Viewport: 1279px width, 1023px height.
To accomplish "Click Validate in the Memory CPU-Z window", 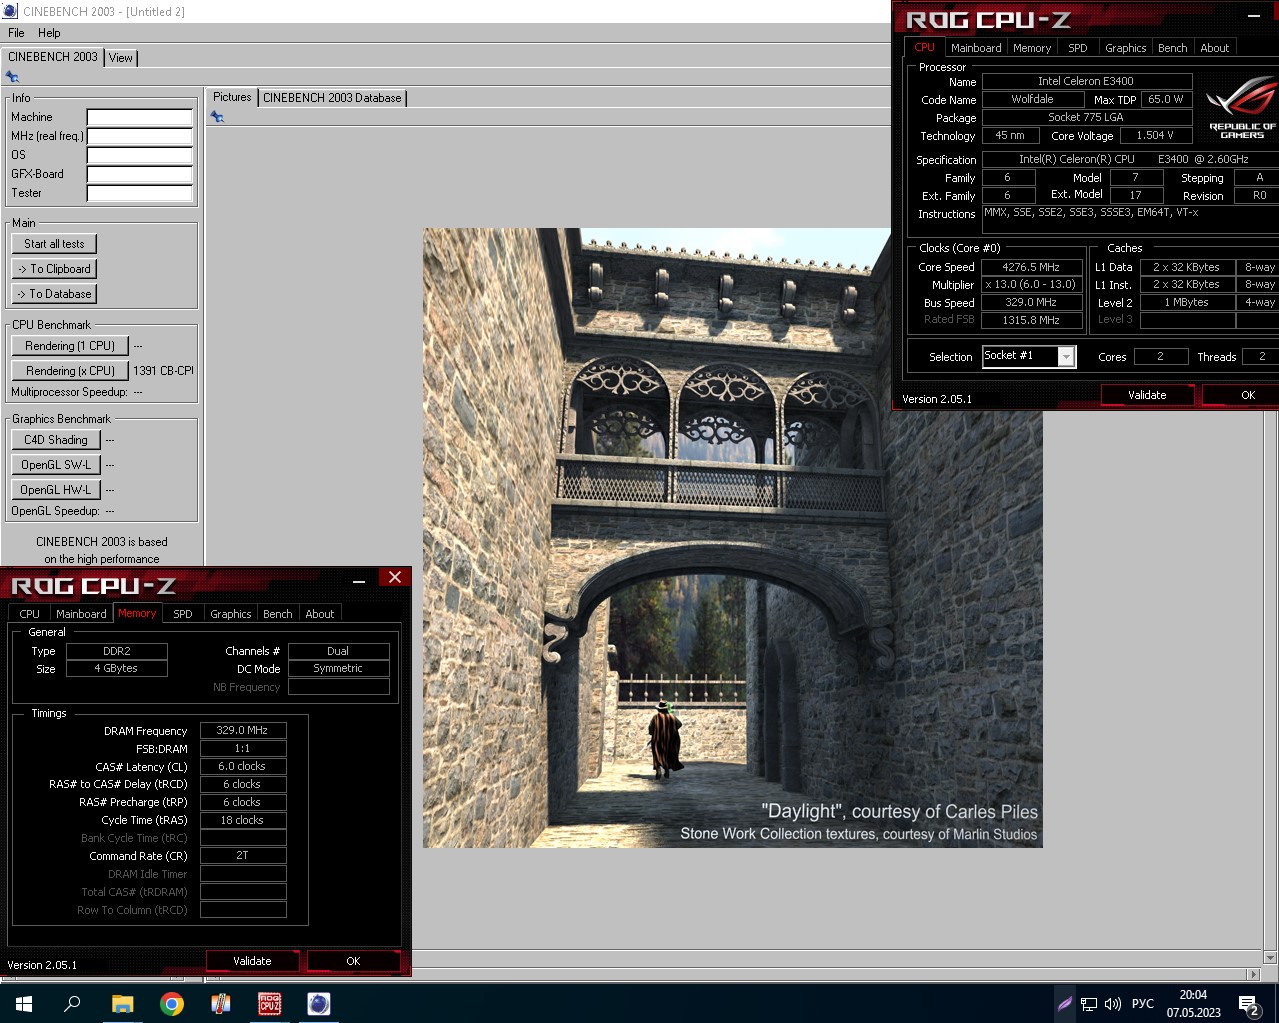I will point(252,961).
